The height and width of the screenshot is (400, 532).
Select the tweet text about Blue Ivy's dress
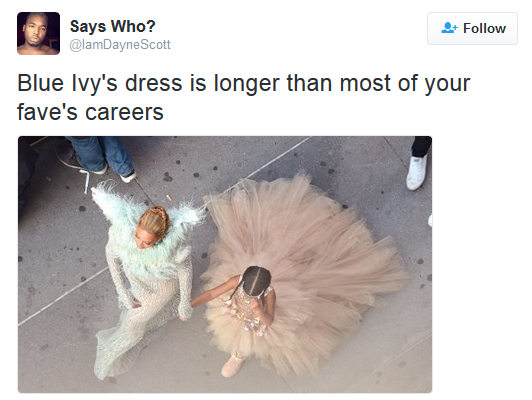coord(243,97)
